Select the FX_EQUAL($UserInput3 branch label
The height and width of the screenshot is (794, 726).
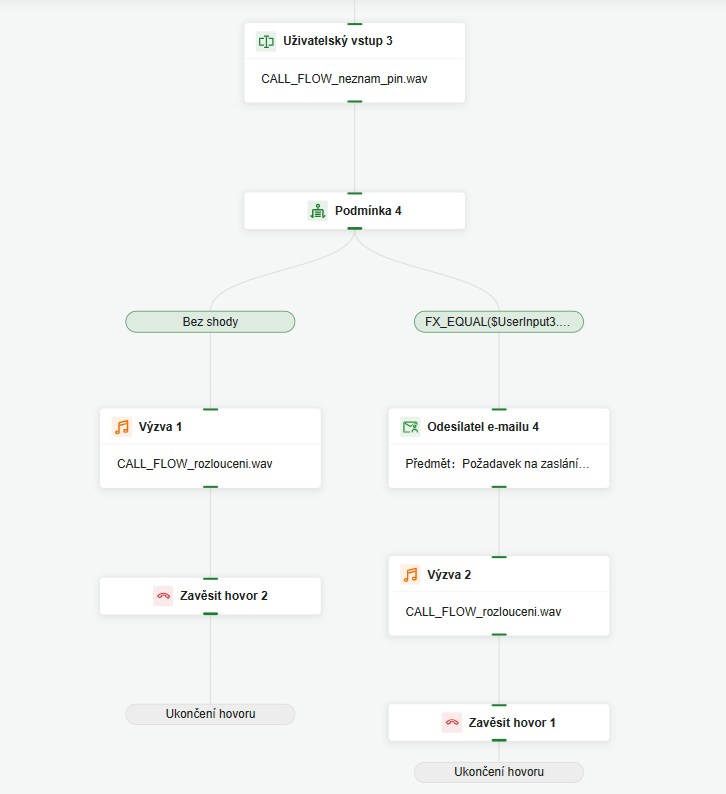pyautogui.click(x=498, y=322)
